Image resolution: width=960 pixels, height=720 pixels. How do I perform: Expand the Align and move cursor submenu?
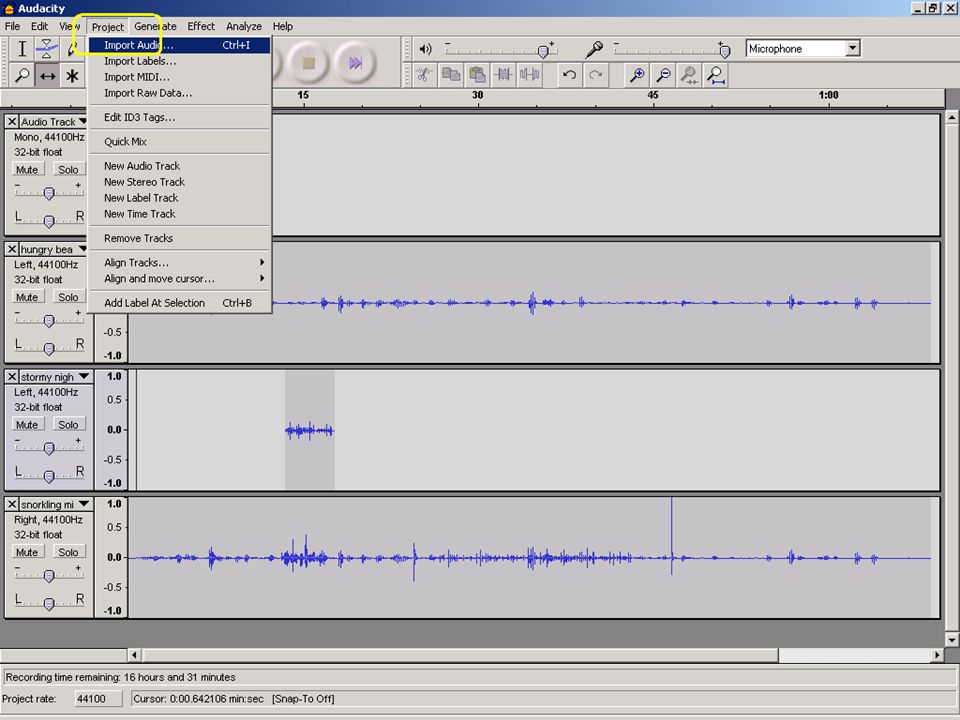click(x=179, y=279)
